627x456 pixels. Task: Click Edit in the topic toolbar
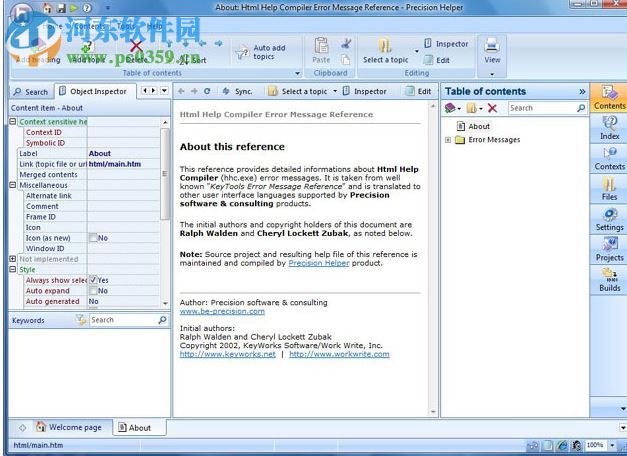coord(419,91)
